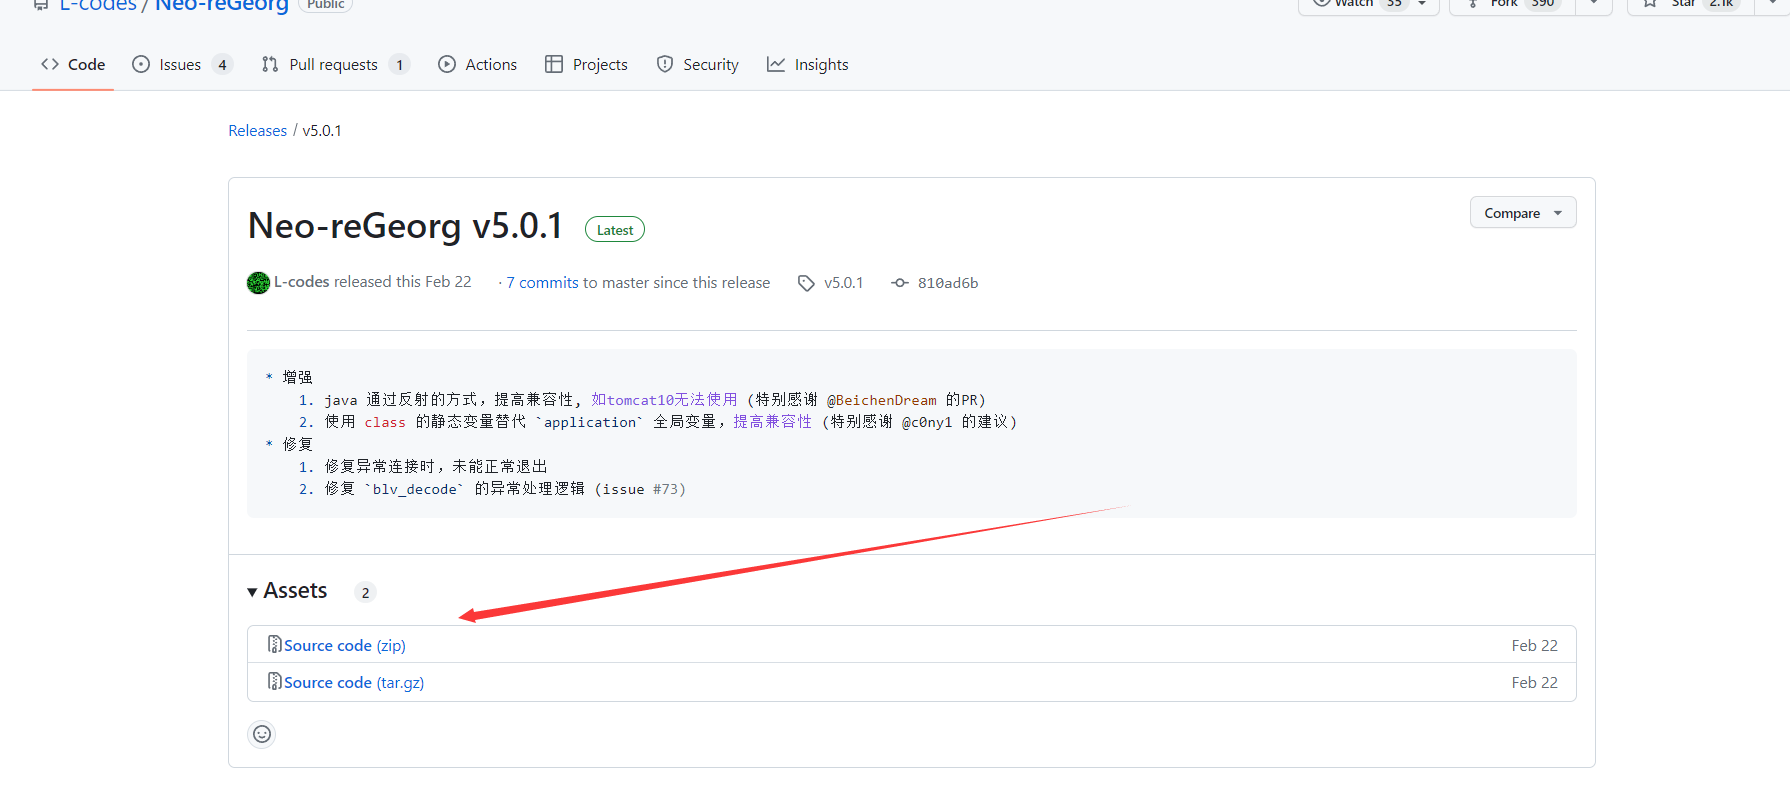Open the Insights tab
This screenshot has height=808, width=1790.
coord(807,64)
